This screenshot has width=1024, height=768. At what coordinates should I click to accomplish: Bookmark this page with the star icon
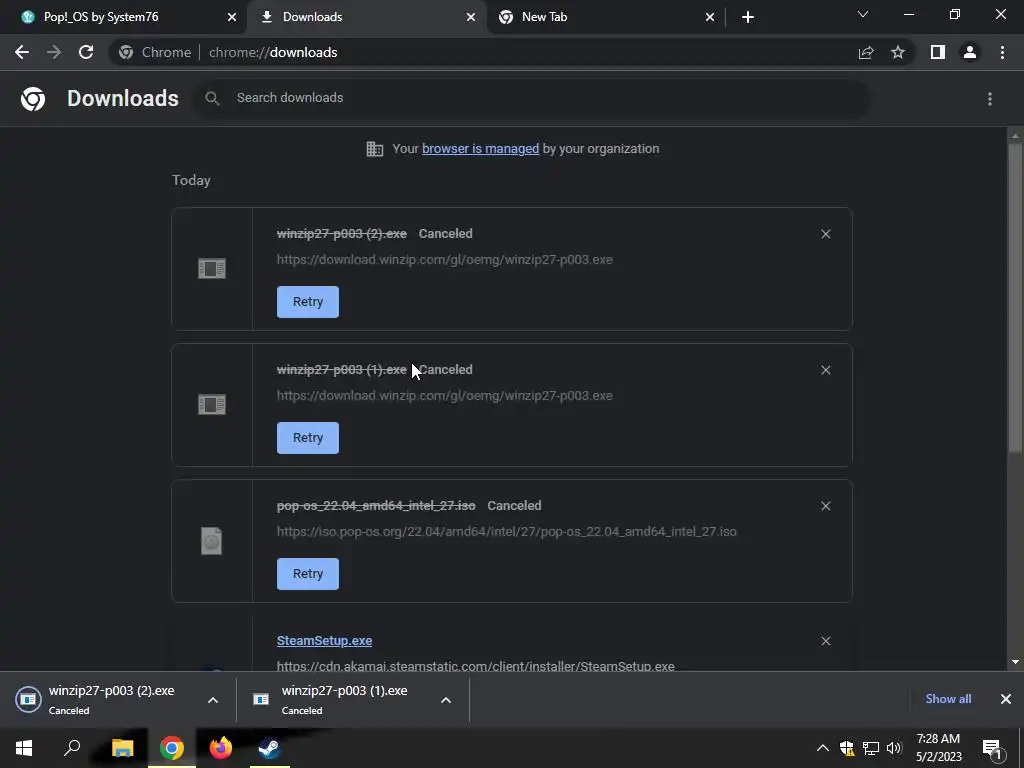coord(898,52)
